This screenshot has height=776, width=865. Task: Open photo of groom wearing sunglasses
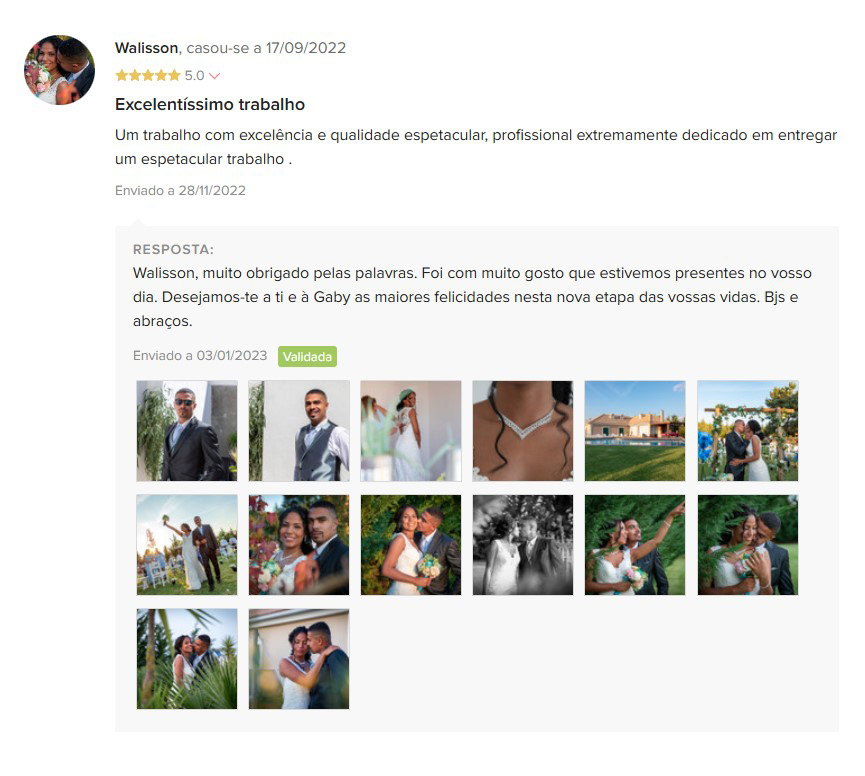pyautogui.click(x=187, y=431)
